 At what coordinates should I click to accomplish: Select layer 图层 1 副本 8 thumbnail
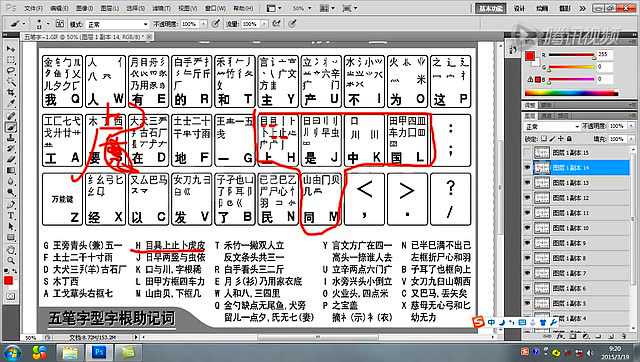(542, 258)
